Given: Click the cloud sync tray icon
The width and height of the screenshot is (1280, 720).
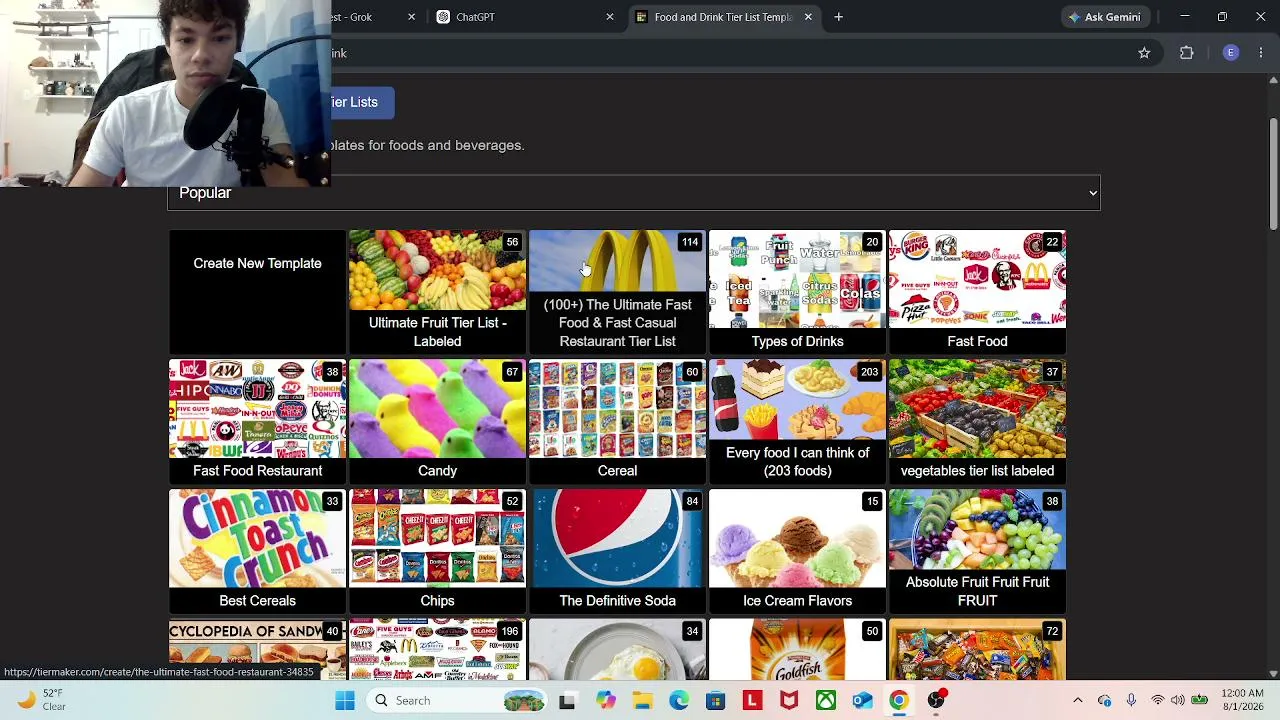Looking at the screenshot, I should [1104, 701].
